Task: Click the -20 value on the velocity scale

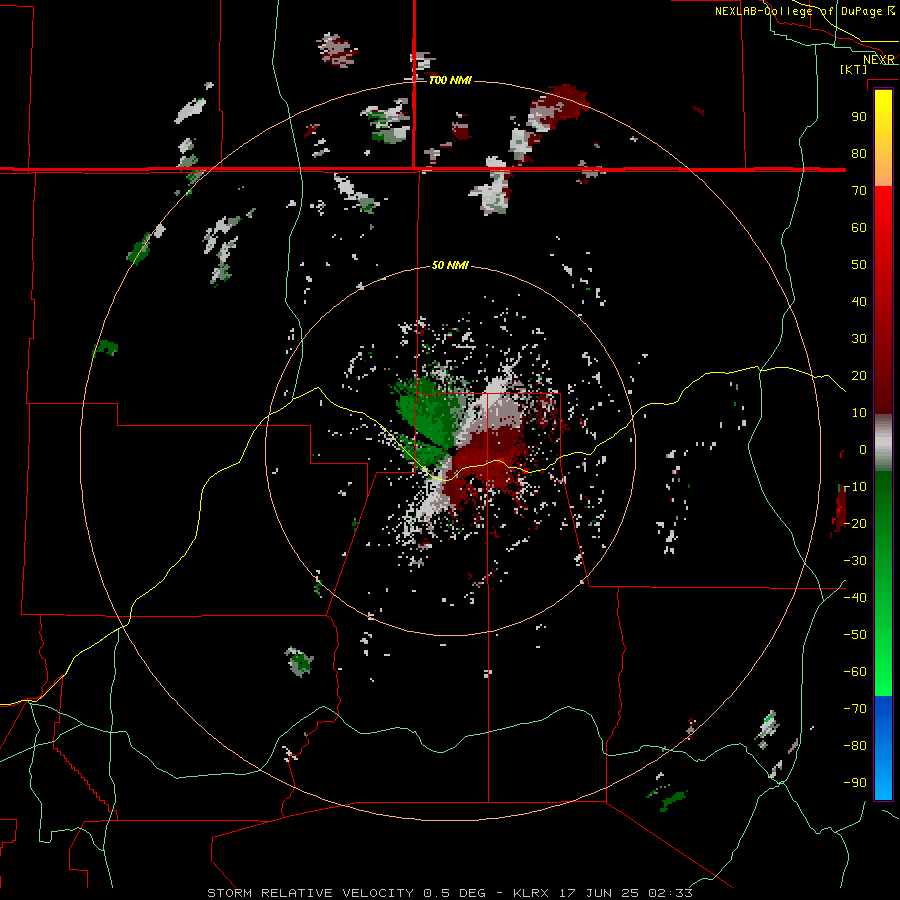Action: click(x=855, y=523)
